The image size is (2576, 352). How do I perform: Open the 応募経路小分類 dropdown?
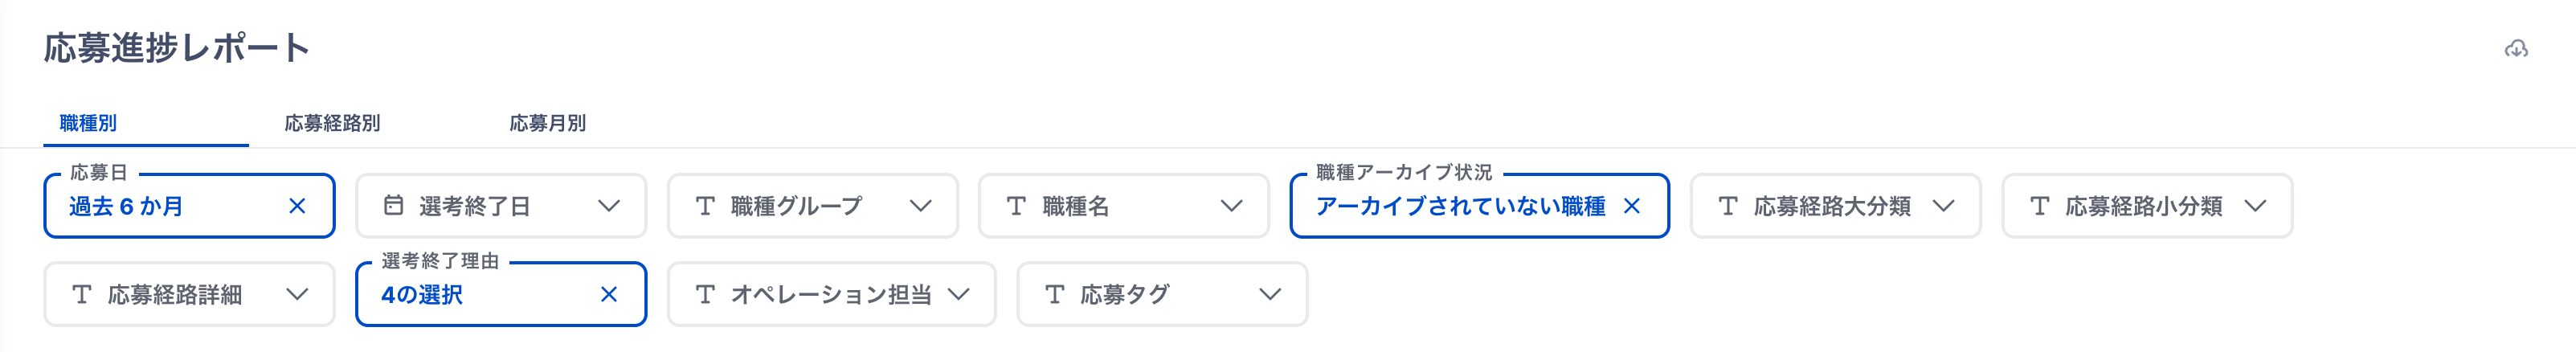[x=2254, y=206]
